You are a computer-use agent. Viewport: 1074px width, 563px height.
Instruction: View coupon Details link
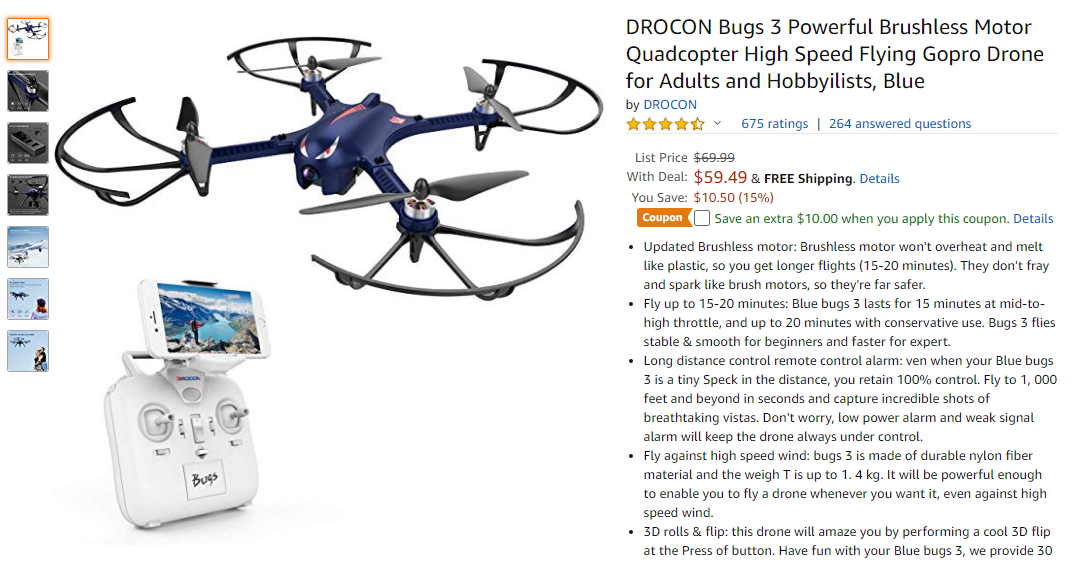coord(1033,218)
